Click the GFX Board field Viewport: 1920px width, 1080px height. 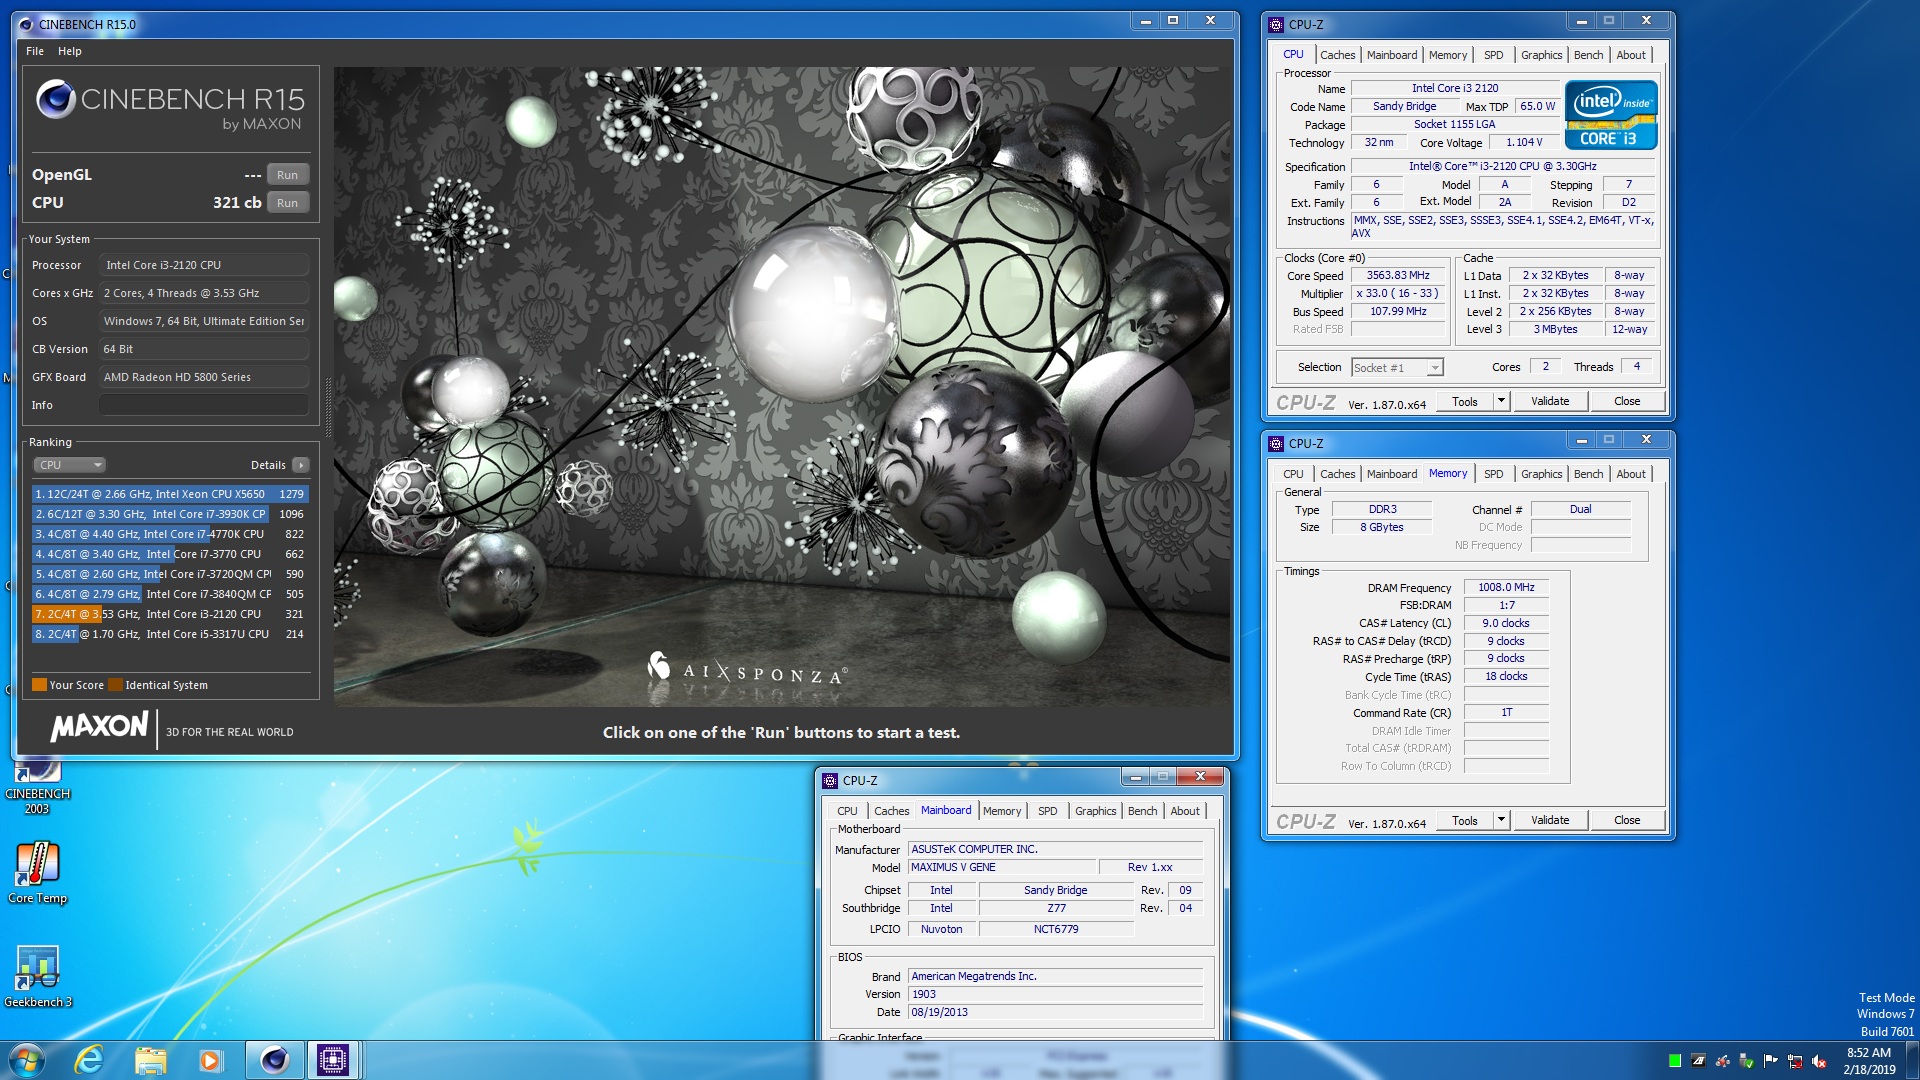[x=203, y=377]
